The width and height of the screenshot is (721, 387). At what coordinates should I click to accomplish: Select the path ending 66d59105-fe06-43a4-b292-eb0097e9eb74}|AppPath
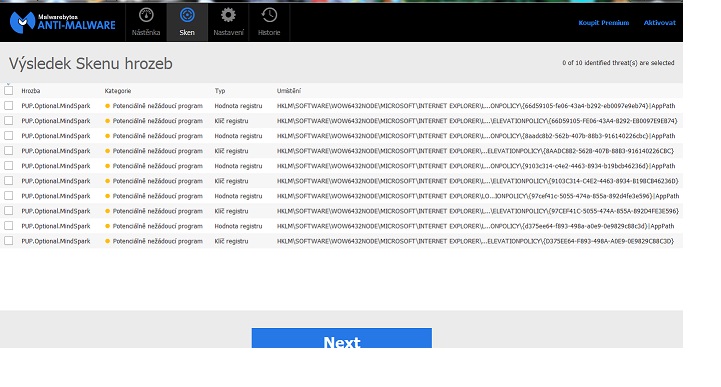pos(476,106)
